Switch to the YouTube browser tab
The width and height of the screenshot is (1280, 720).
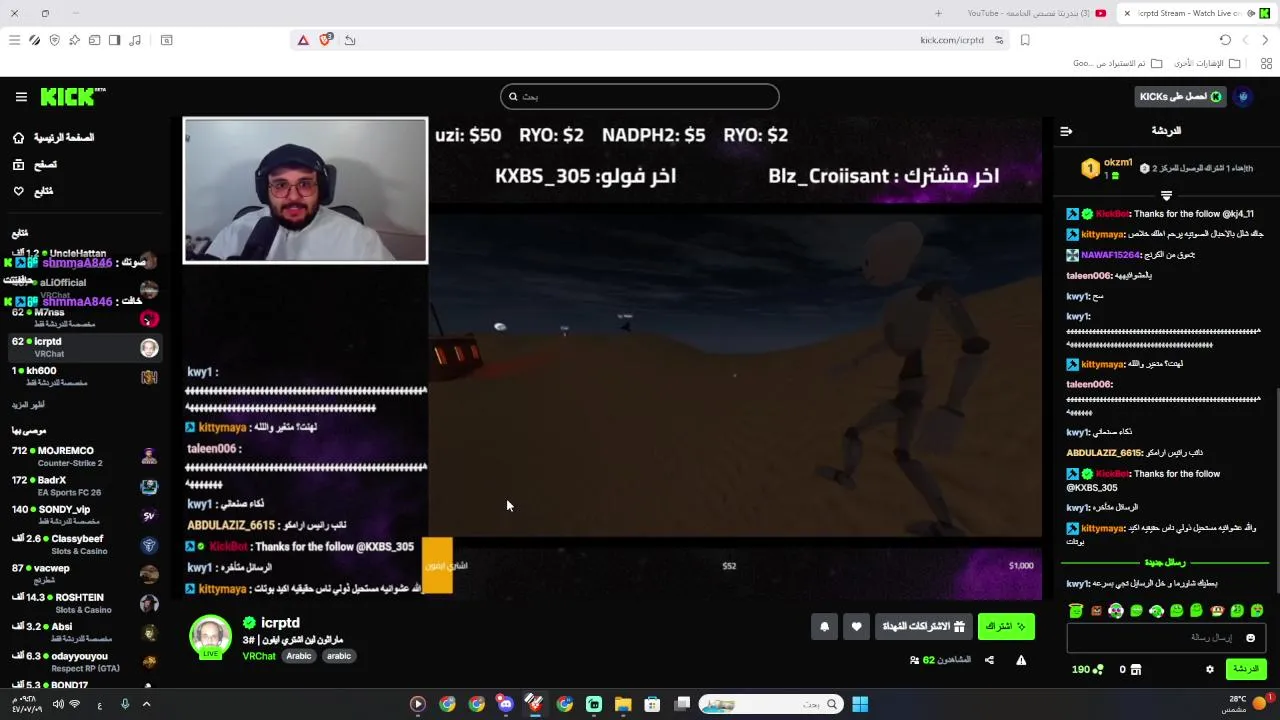pyautogui.click(x=1035, y=13)
